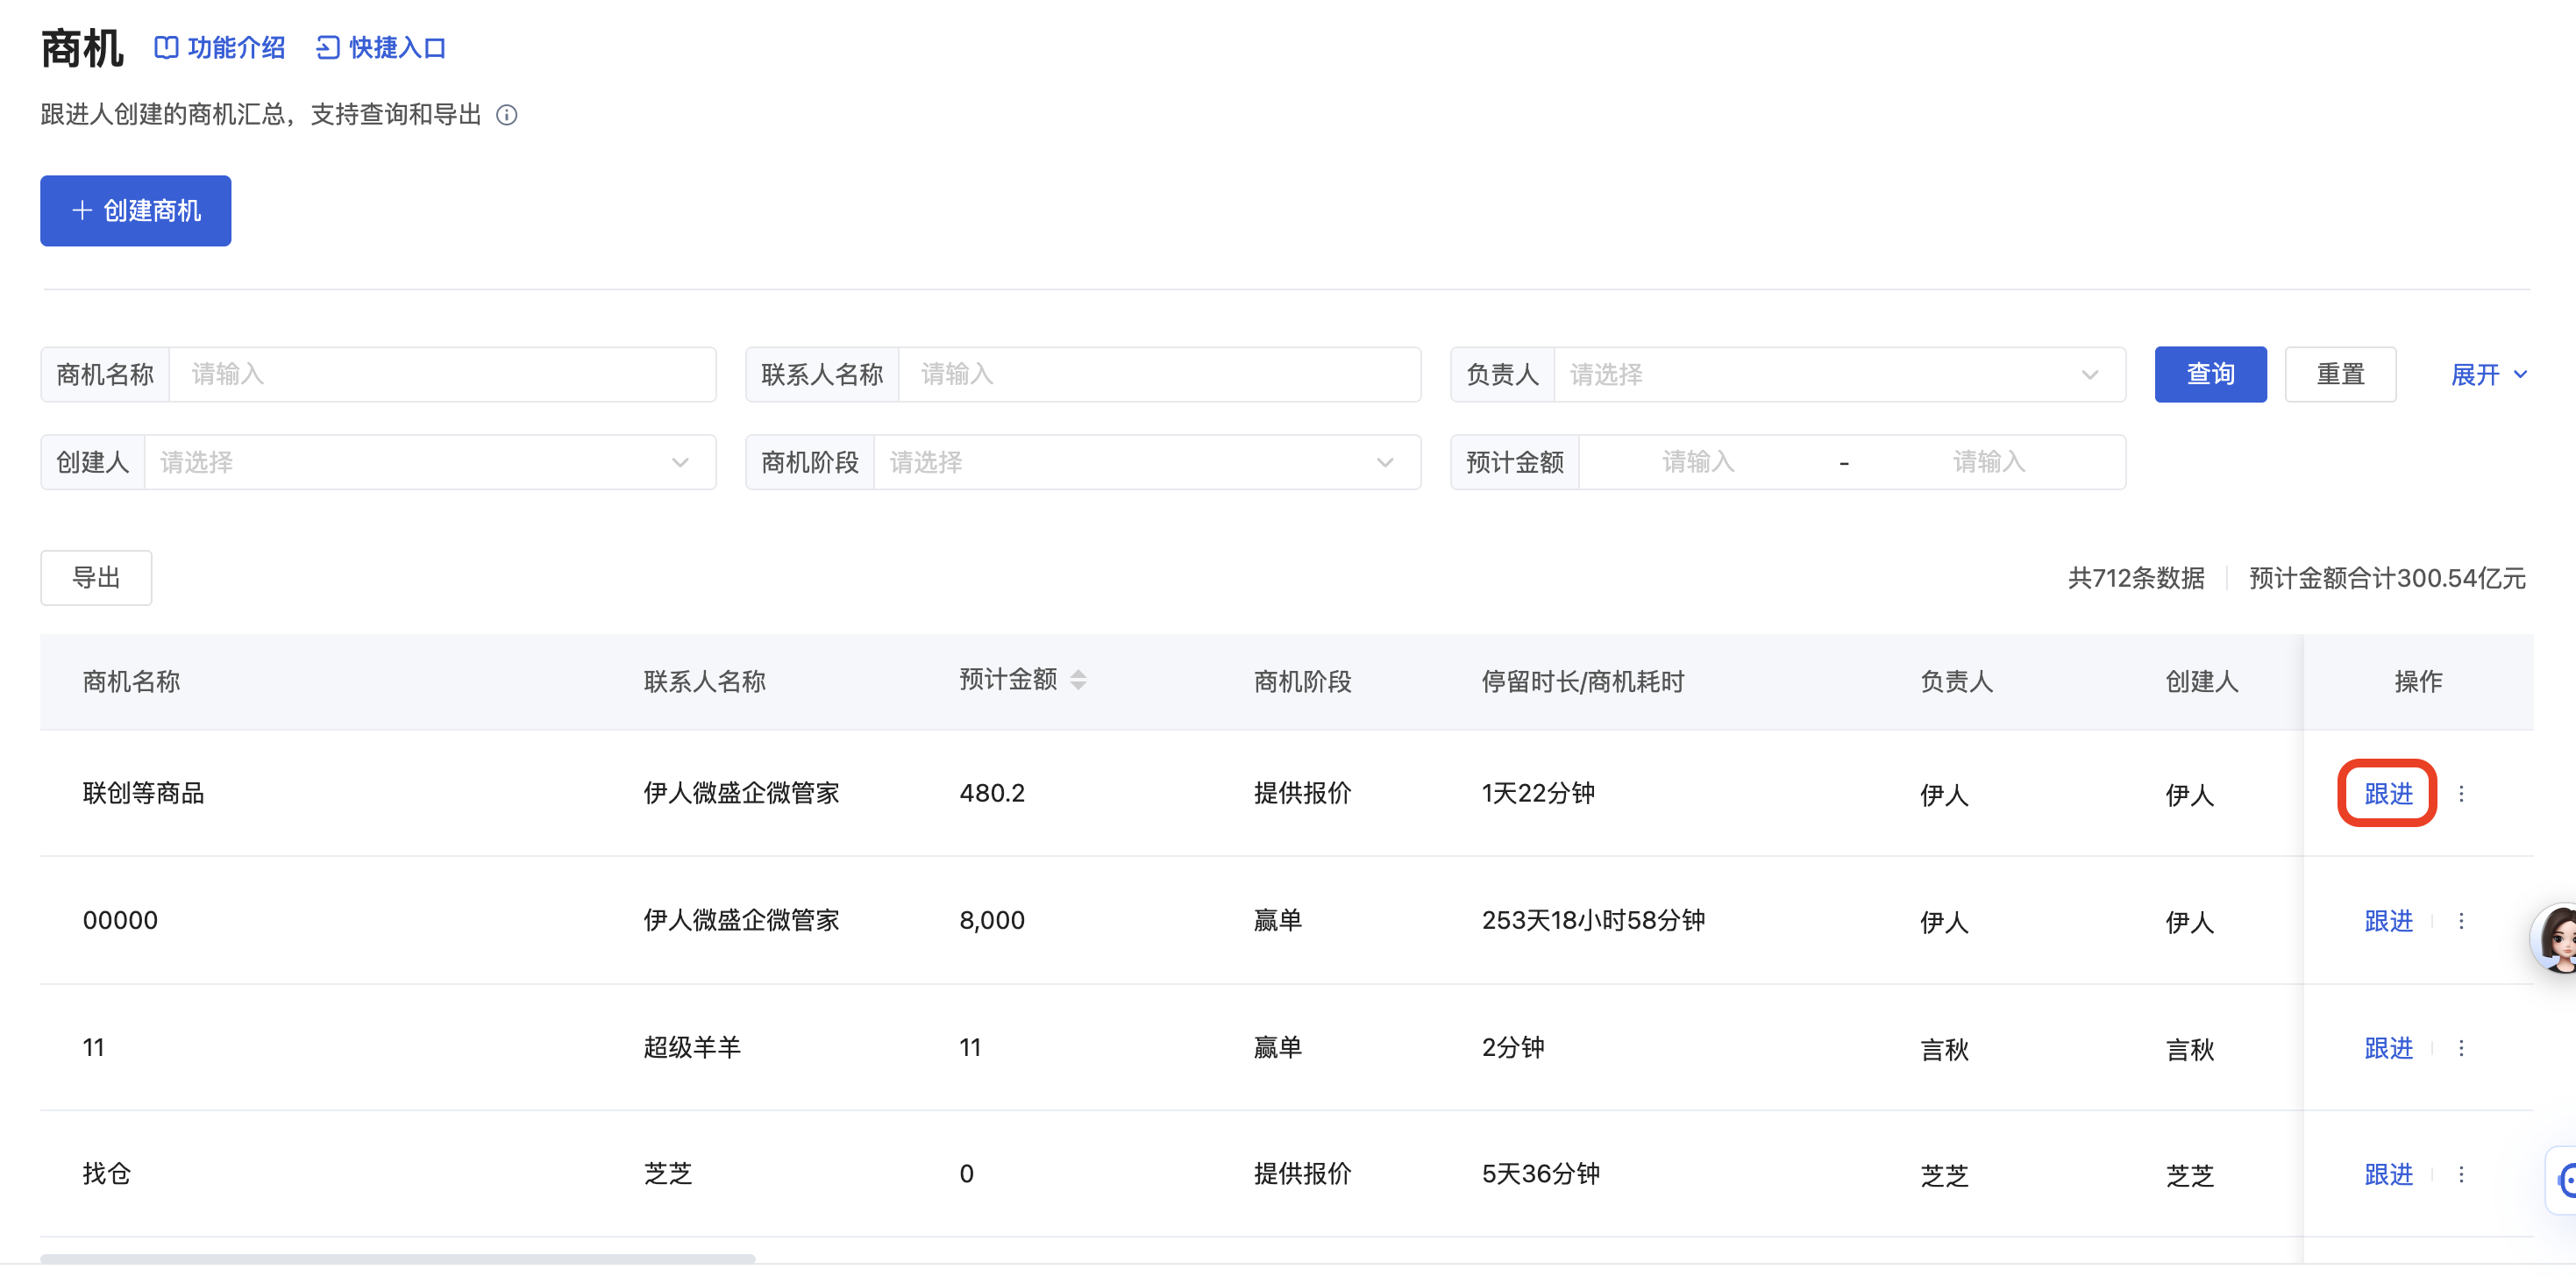Click 跟进 for row named 11
The width and height of the screenshot is (2576, 1277).
pyautogui.click(x=2388, y=1047)
